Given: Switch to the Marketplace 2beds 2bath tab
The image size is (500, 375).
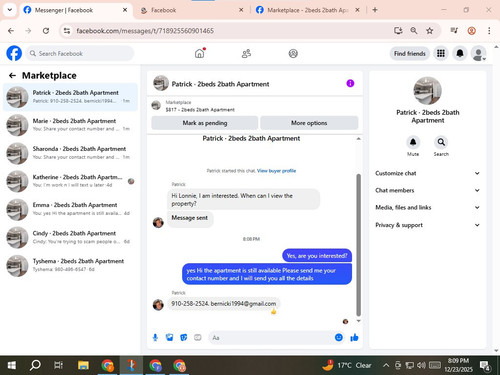Looking at the screenshot, I should click(x=307, y=10).
